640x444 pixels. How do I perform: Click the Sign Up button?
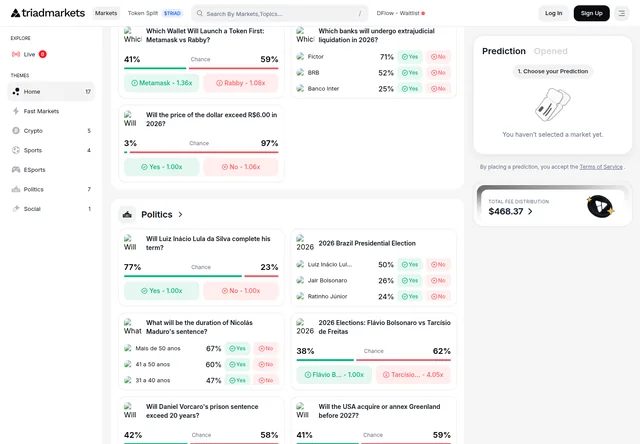point(591,13)
